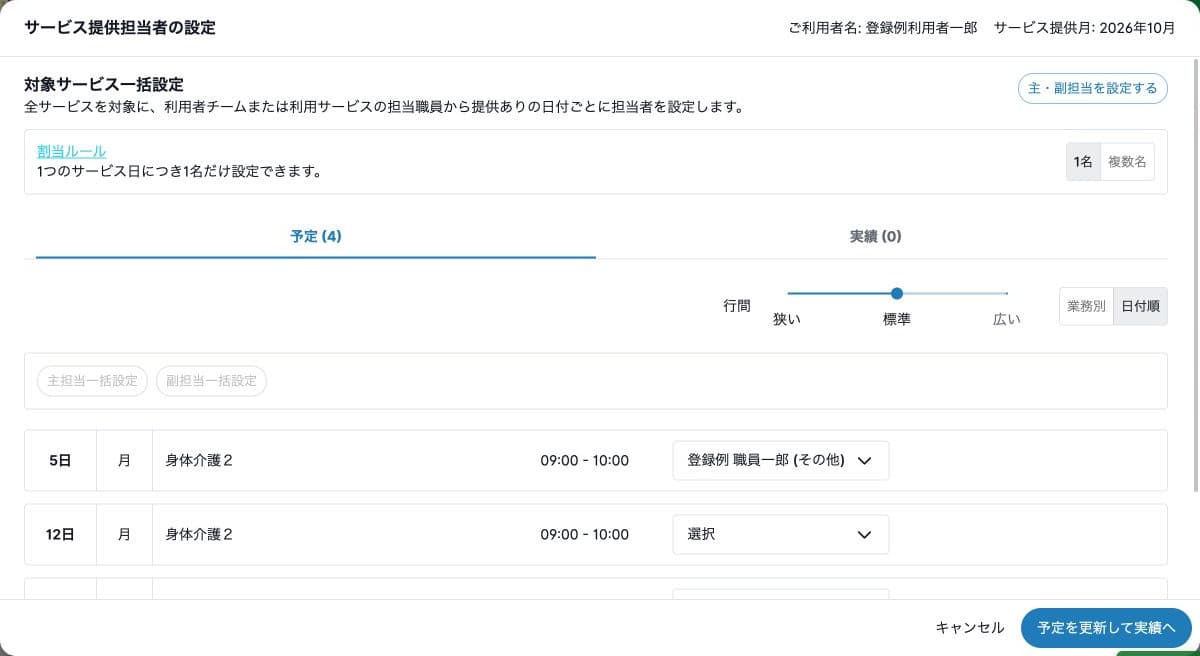The image size is (1200, 656).
Task: Switch to 実績 (0) tab
Action: point(876,237)
